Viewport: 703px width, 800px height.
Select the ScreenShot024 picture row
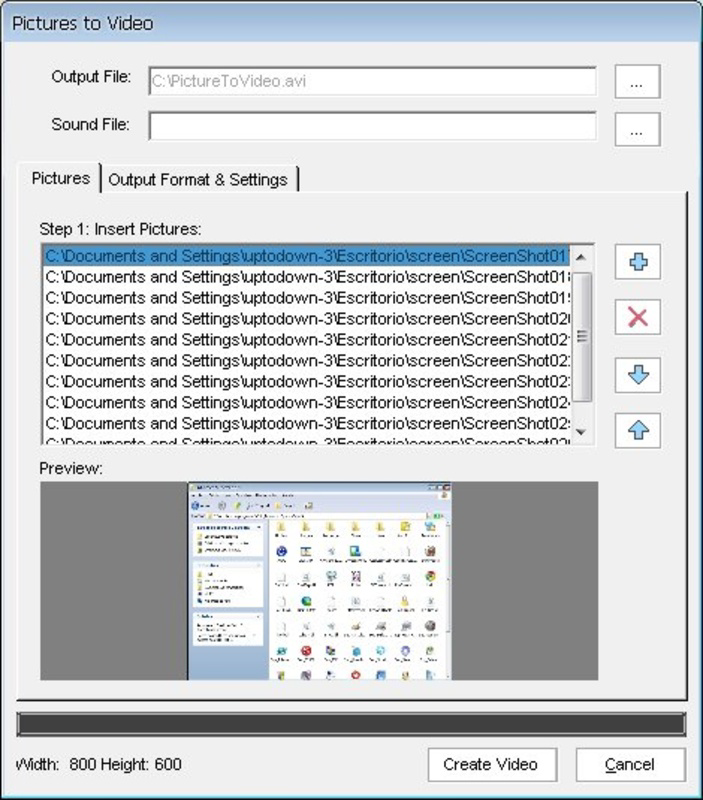307,402
